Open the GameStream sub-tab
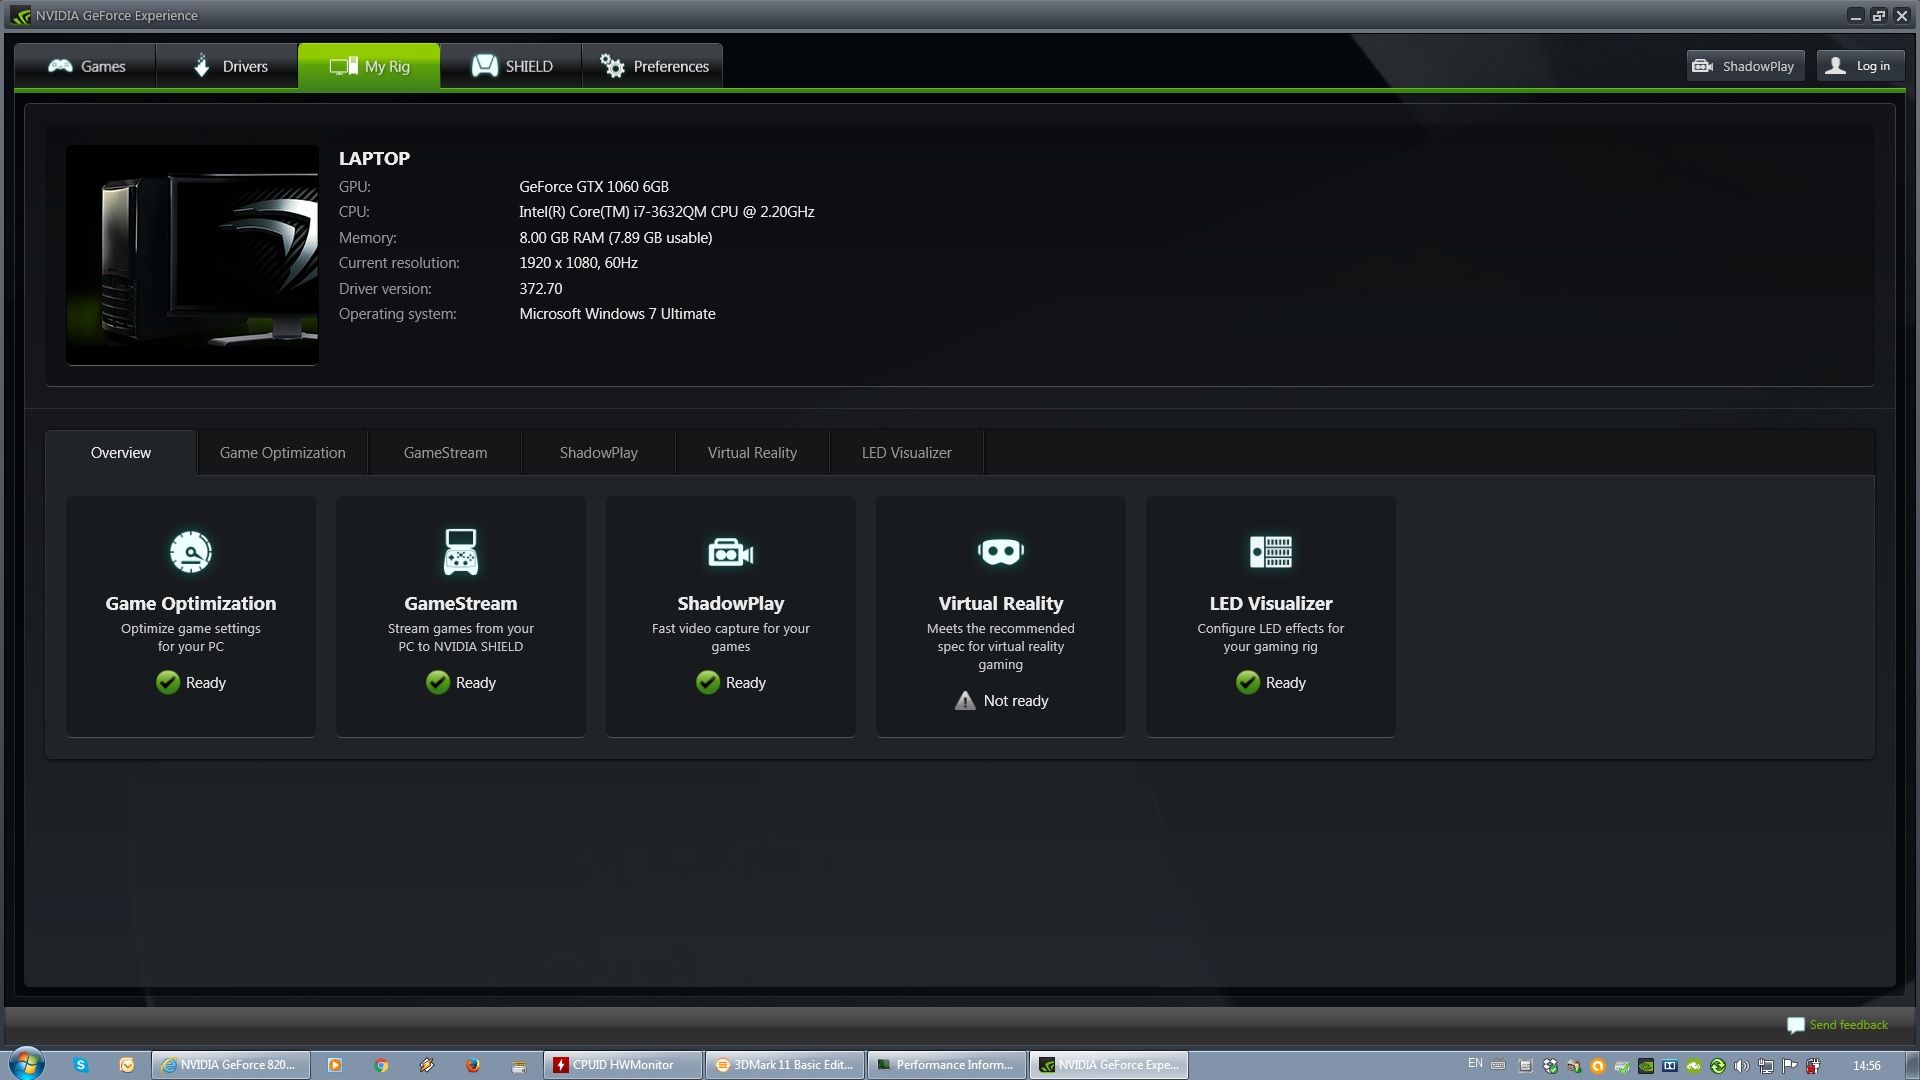This screenshot has width=1920, height=1080. tap(445, 453)
